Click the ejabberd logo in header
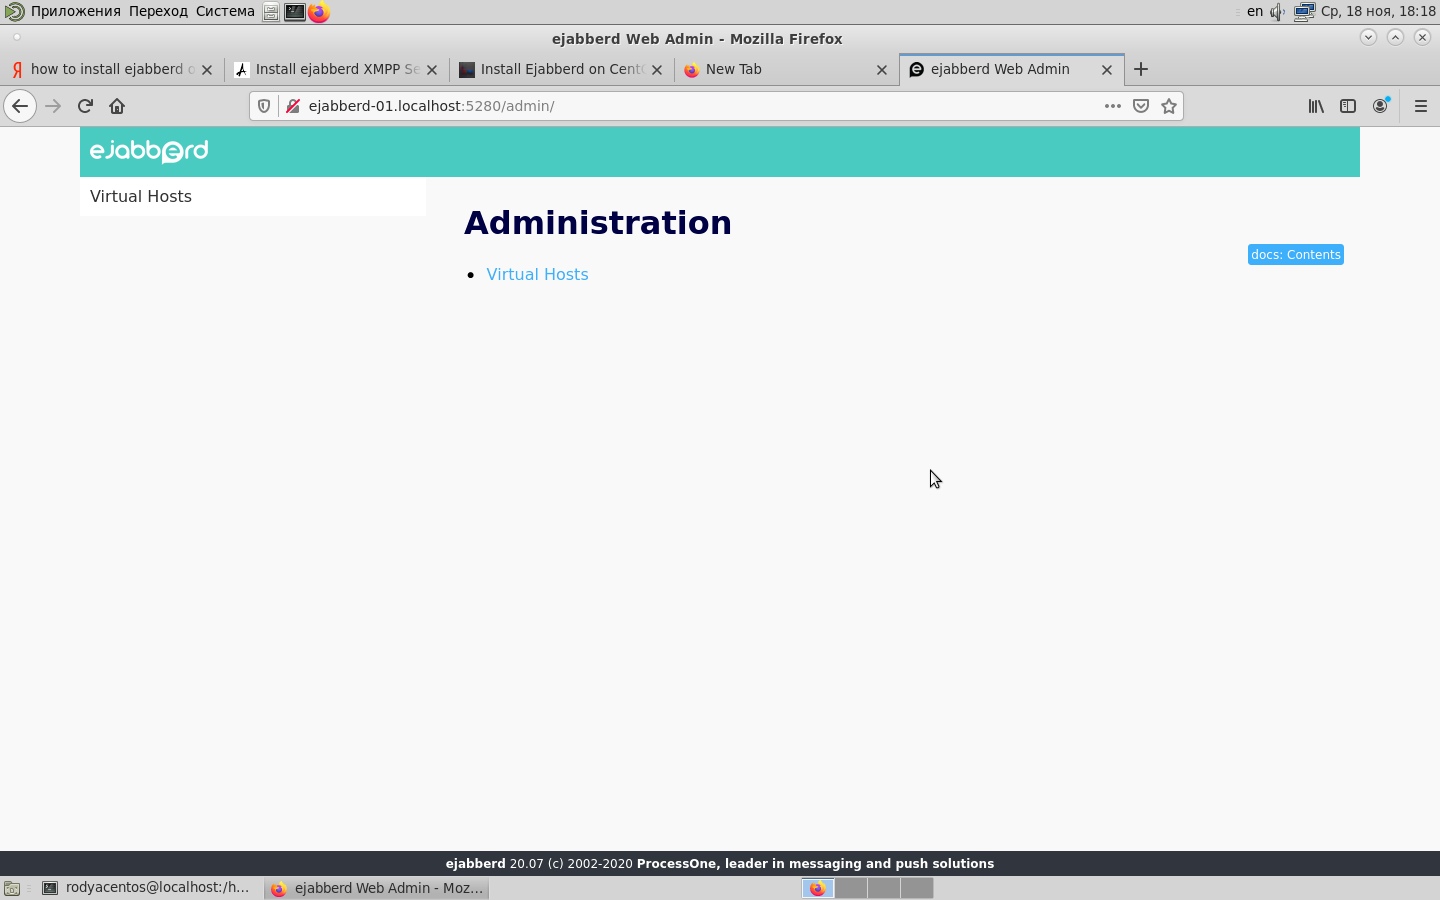The width and height of the screenshot is (1440, 900). 149,151
